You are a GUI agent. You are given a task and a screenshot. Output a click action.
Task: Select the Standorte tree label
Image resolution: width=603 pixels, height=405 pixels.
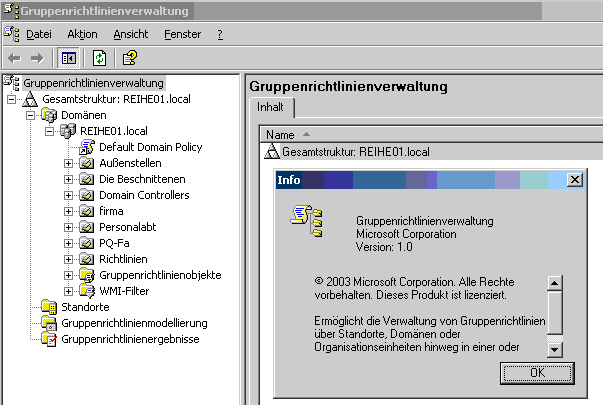point(85,307)
